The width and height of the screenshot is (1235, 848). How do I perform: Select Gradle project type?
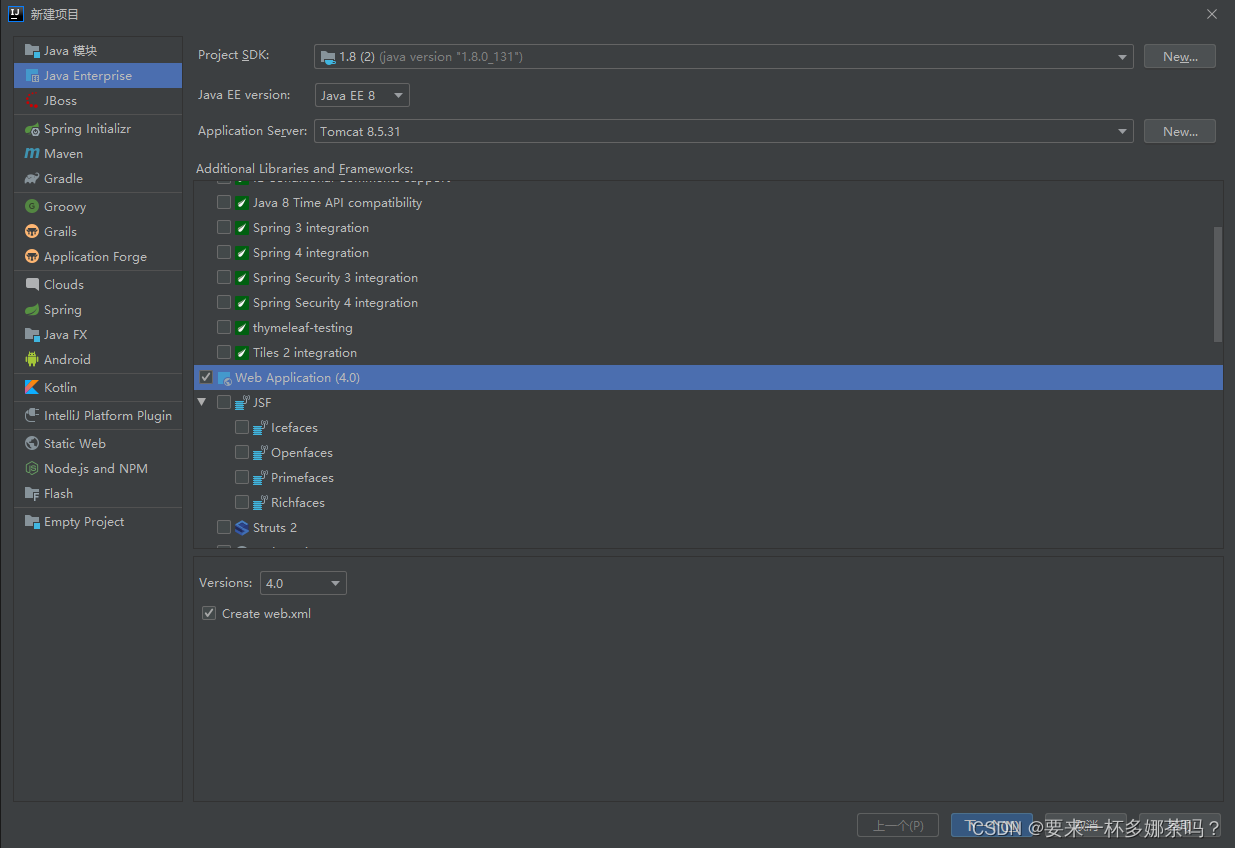(x=98, y=179)
